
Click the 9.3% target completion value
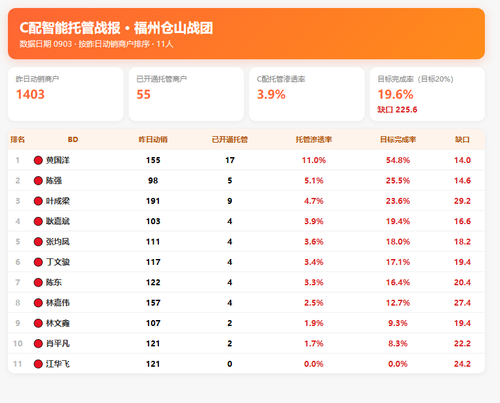click(x=398, y=323)
